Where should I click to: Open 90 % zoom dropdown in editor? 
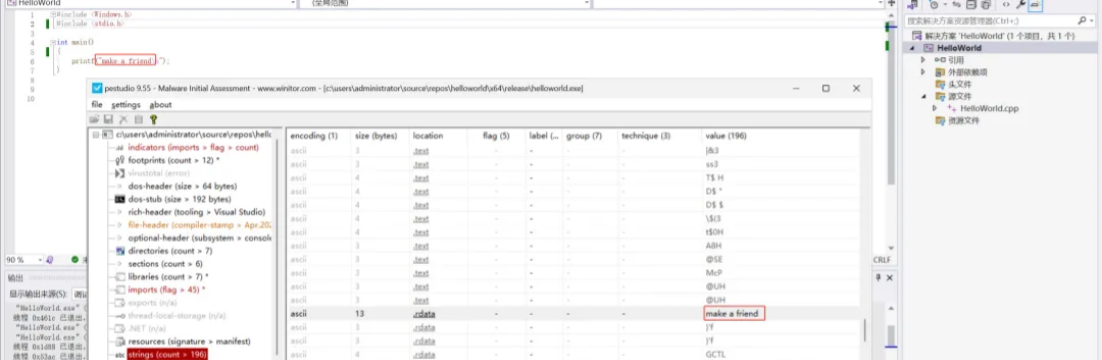[x=39, y=260]
